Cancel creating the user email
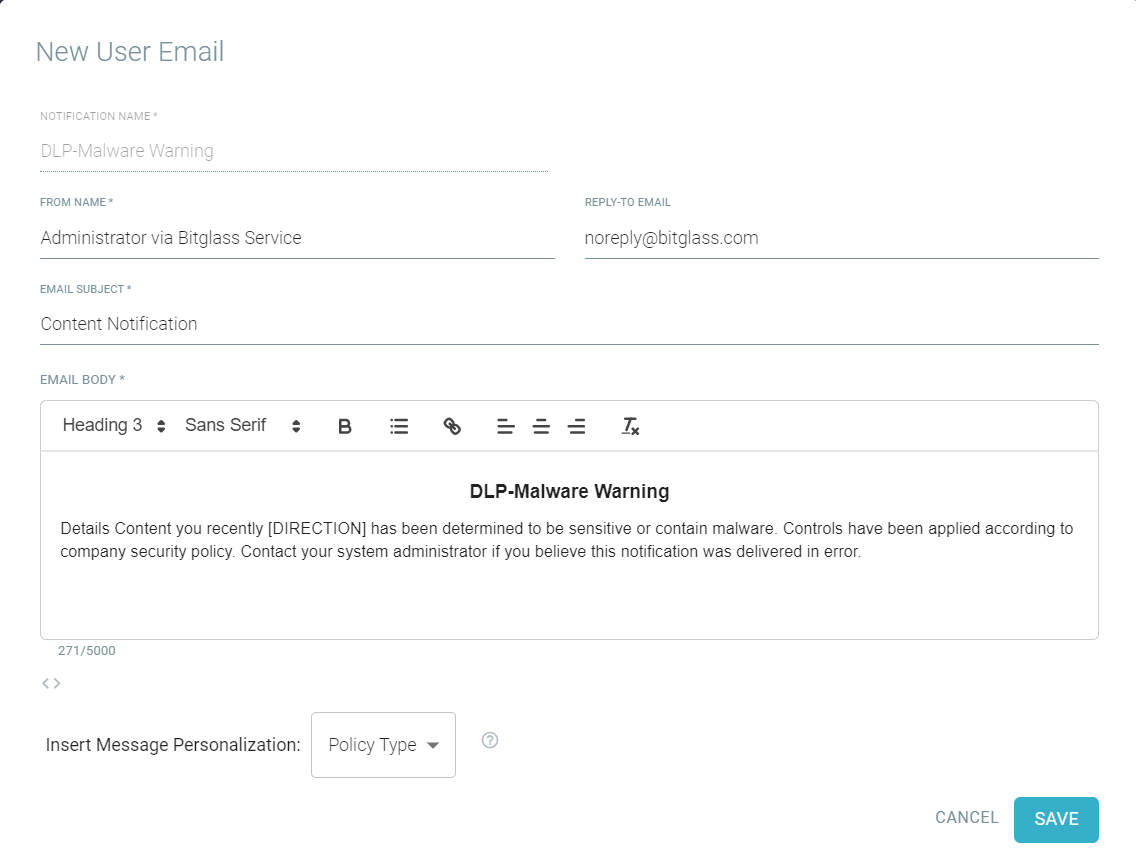 (x=966, y=818)
